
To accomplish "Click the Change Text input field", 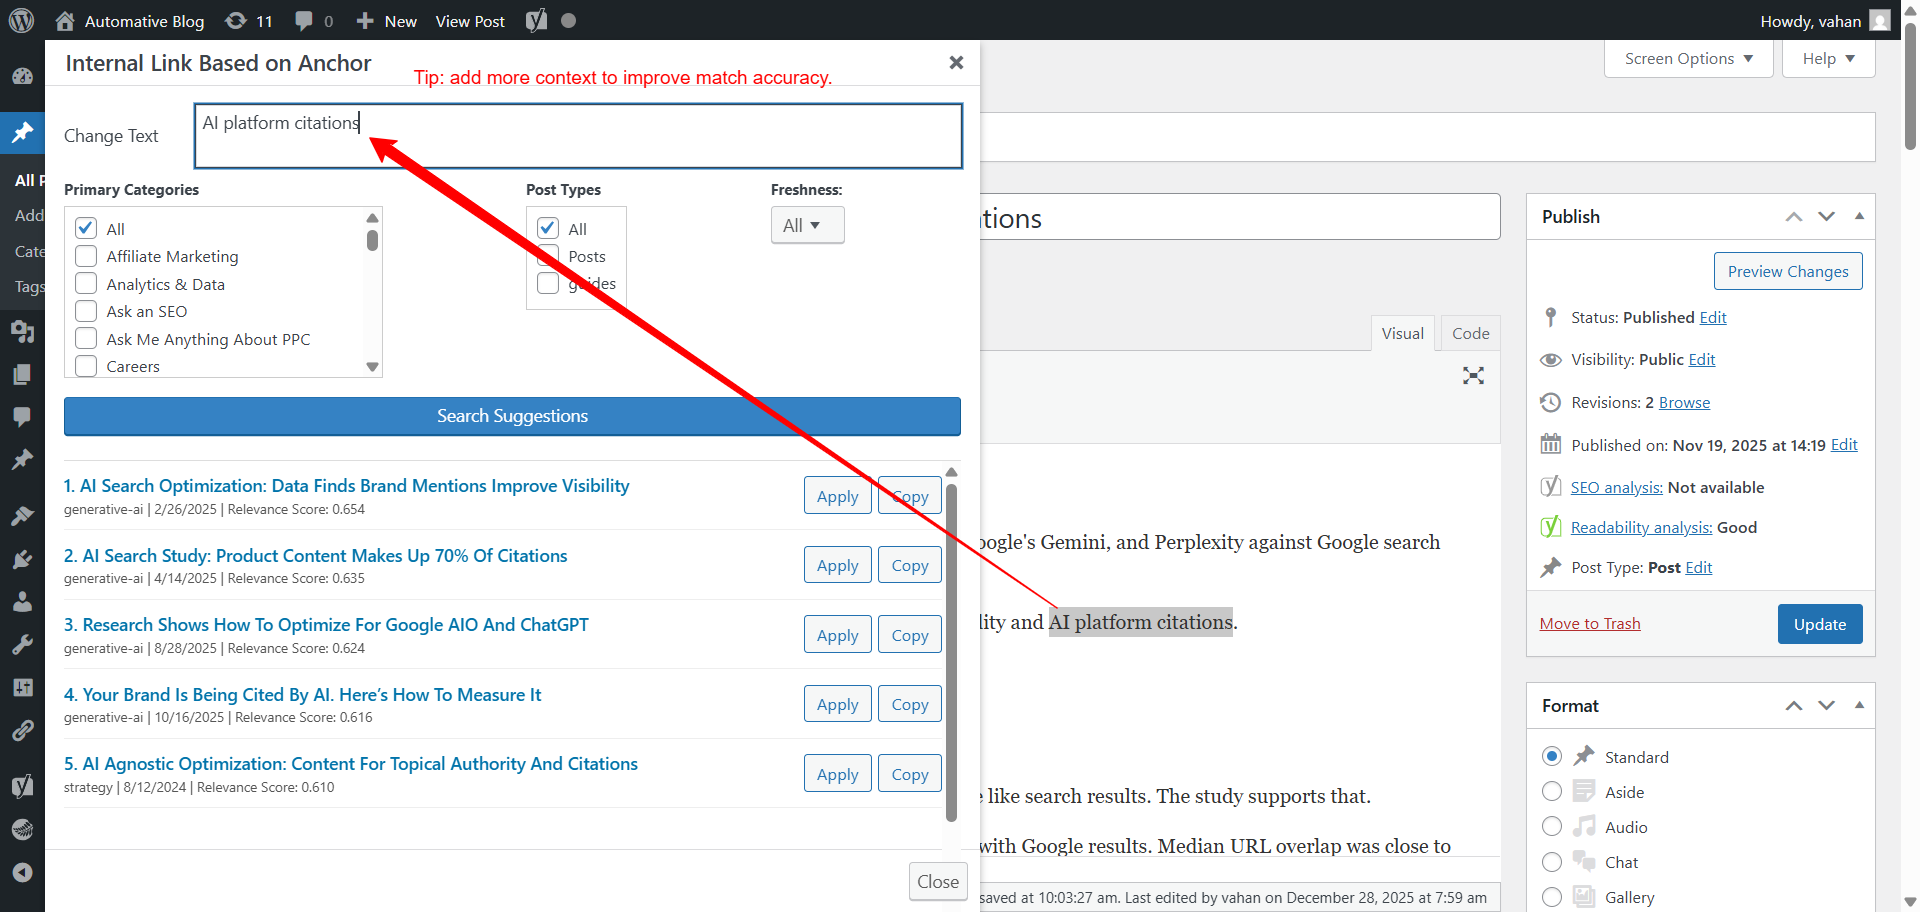I will click(x=578, y=136).
